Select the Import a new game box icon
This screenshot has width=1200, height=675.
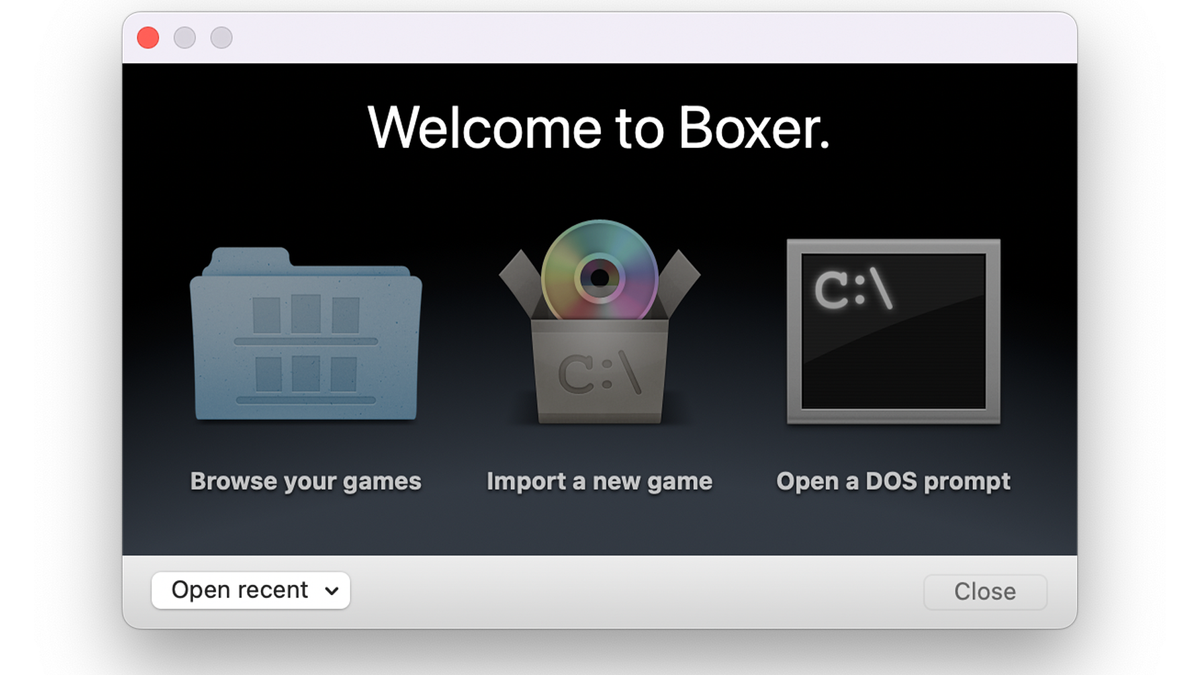click(598, 330)
